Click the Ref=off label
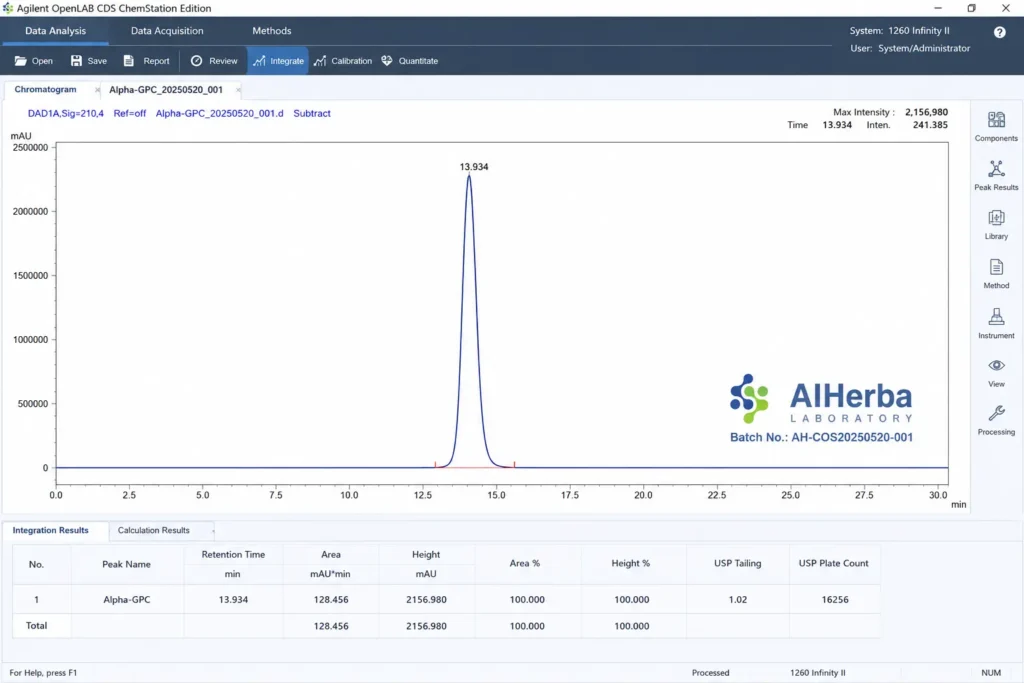Screen dimensions: 1024x683 (x=129, y=113)
